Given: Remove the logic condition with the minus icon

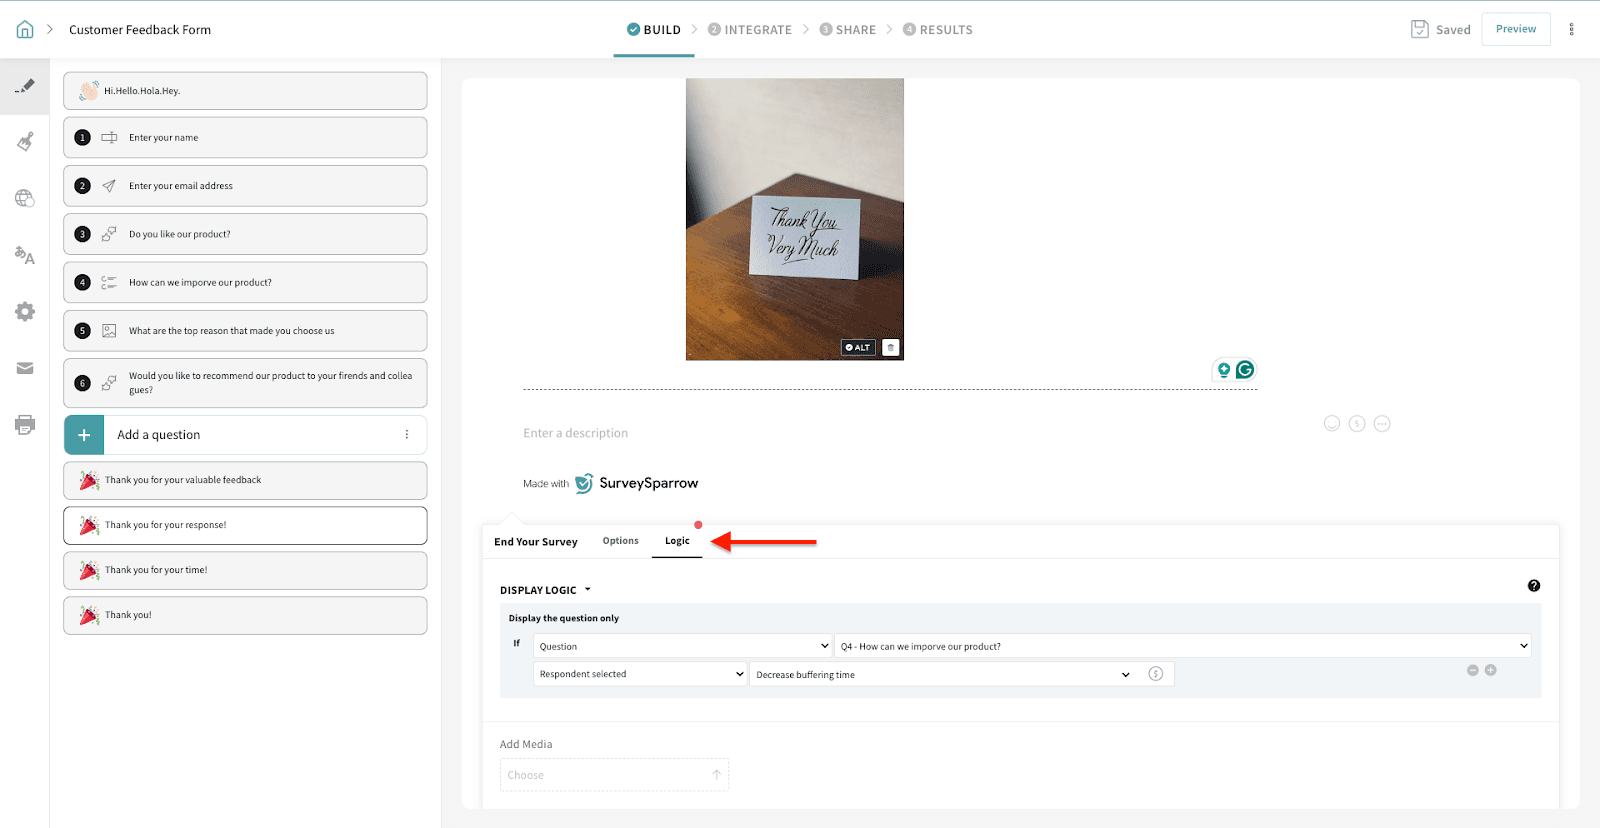Looking at the screenshot, I should click(1472, 670).
